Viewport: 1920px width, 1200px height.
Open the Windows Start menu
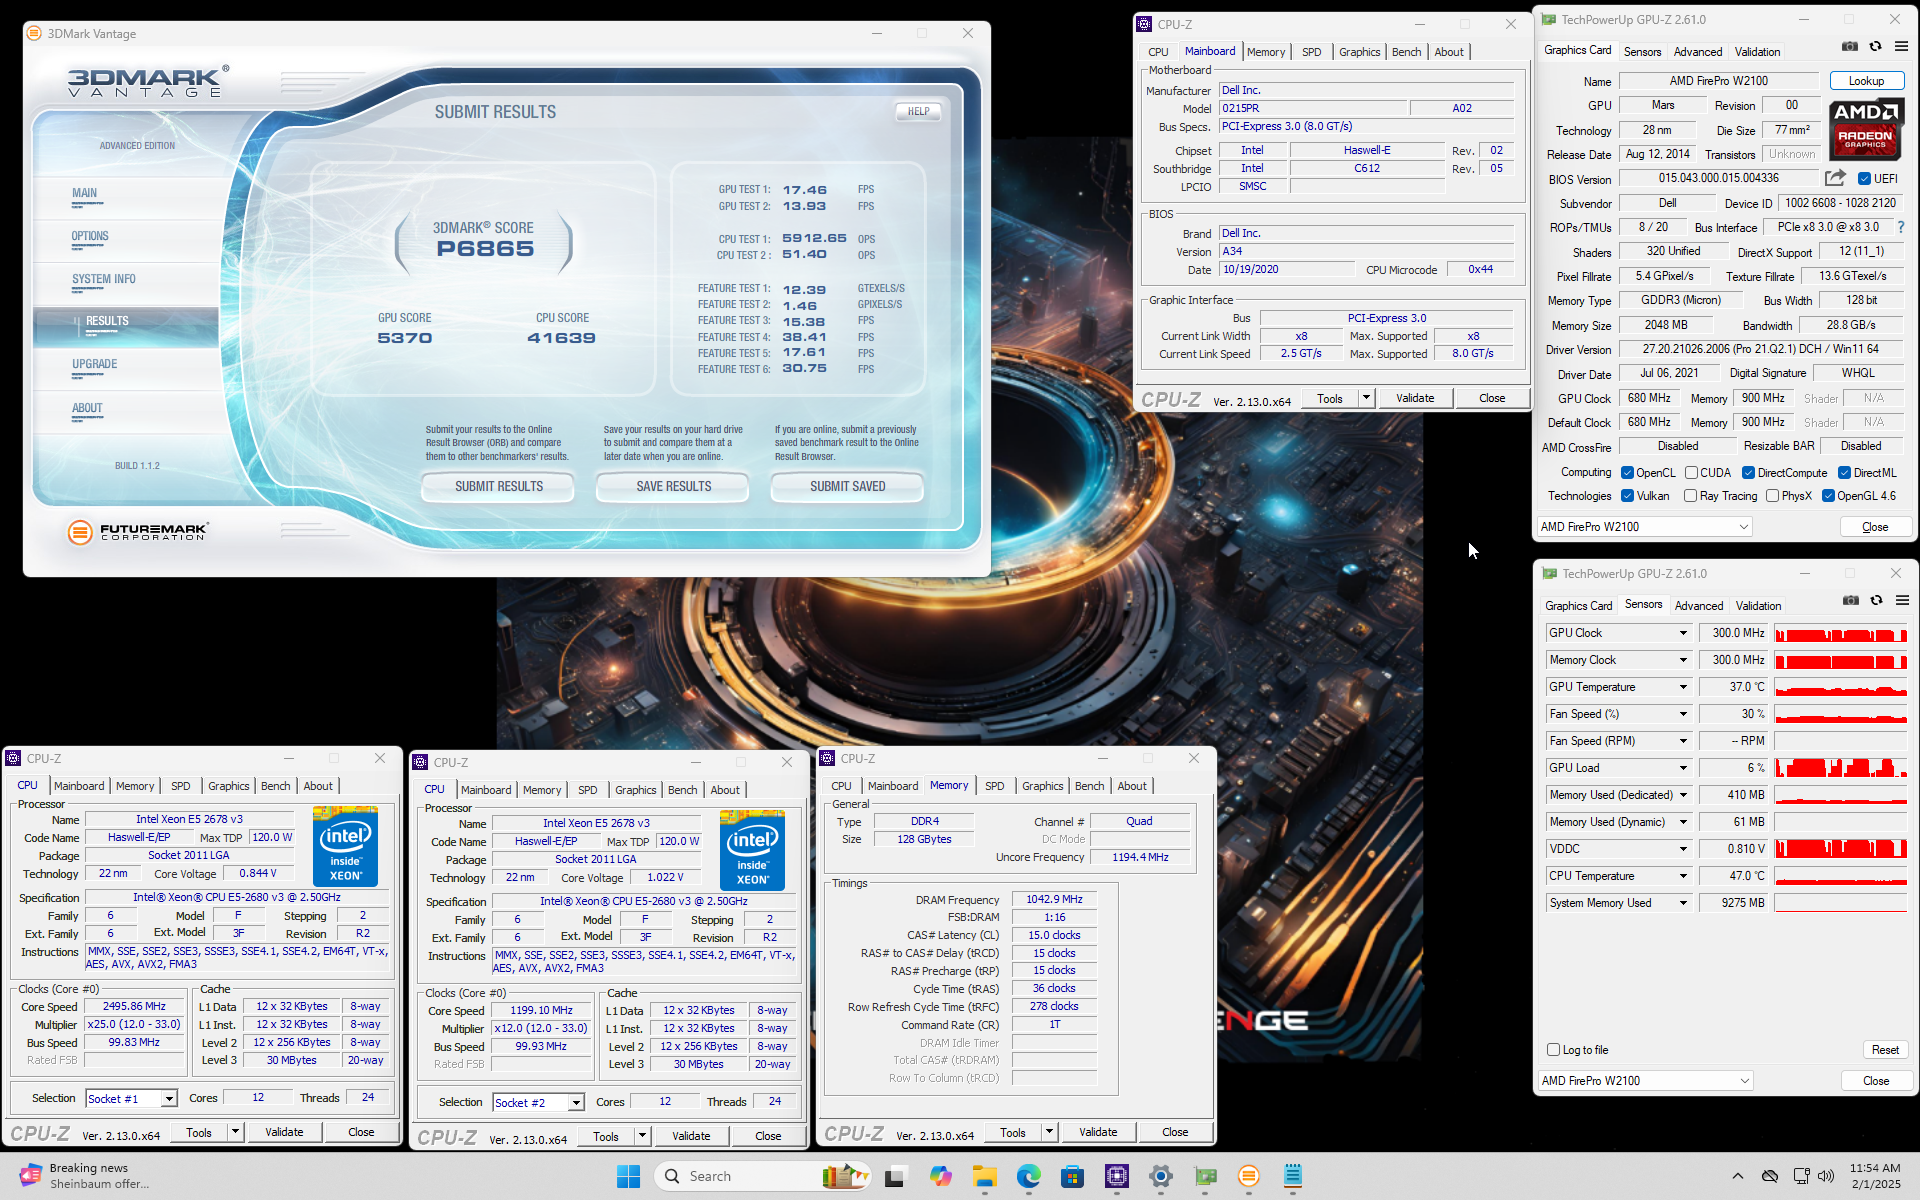tap(628, 1177)
